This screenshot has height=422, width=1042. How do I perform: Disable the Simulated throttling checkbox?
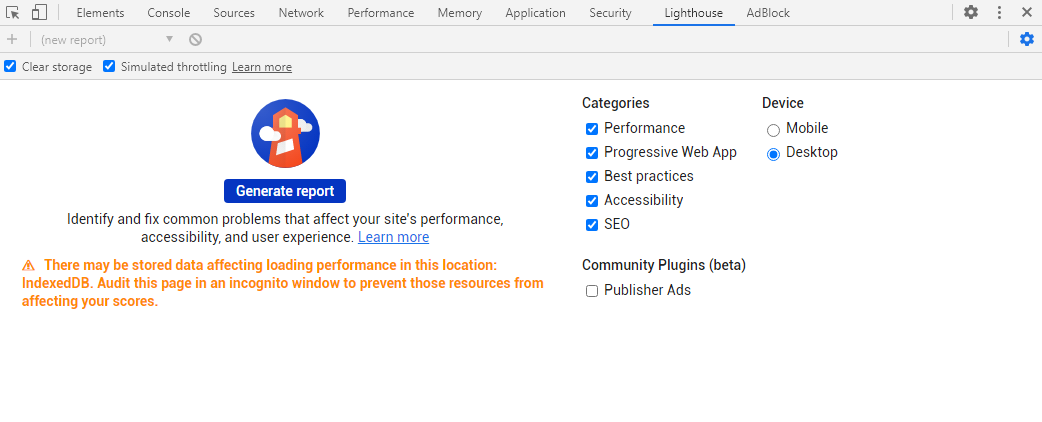109,67
